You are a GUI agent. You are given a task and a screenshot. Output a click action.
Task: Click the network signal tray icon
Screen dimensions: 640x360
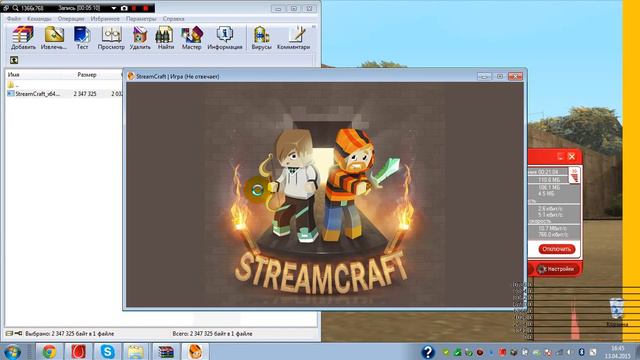coord(560,352)
